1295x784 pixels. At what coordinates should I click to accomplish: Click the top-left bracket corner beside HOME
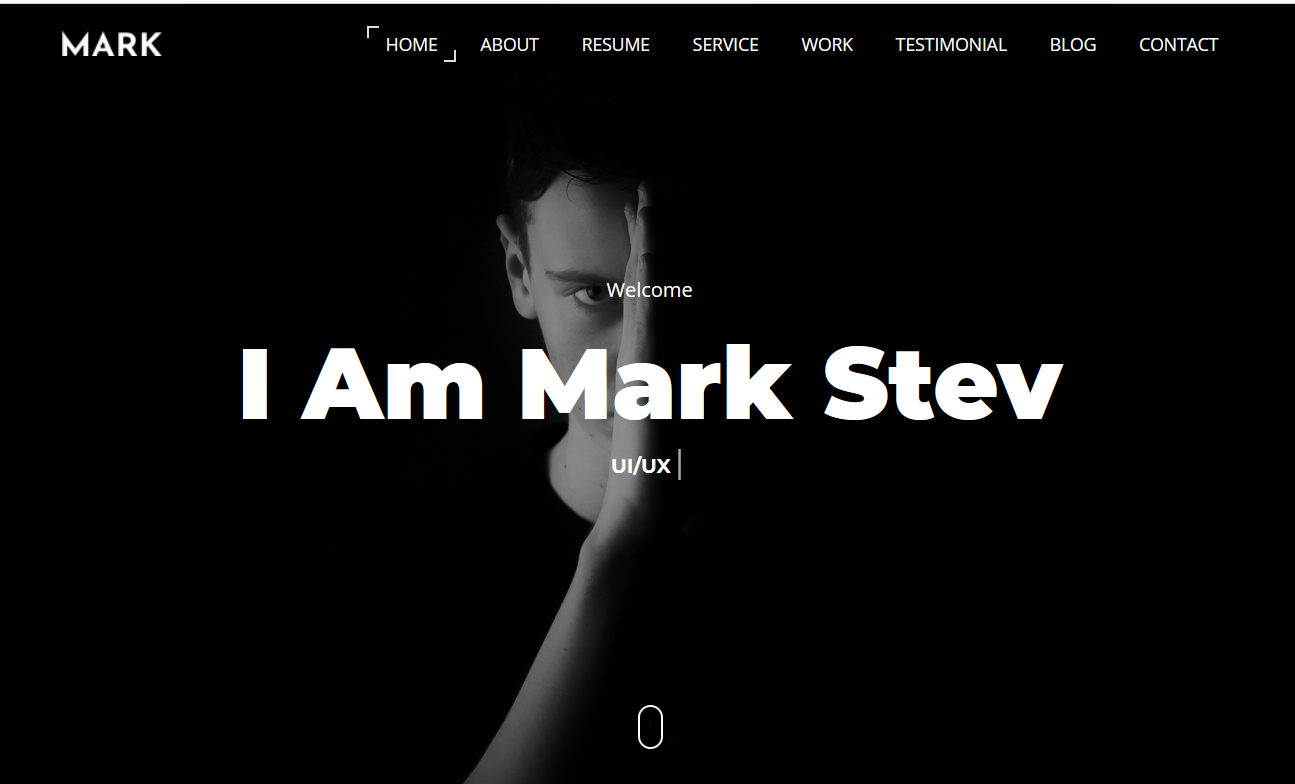(373, 32)
